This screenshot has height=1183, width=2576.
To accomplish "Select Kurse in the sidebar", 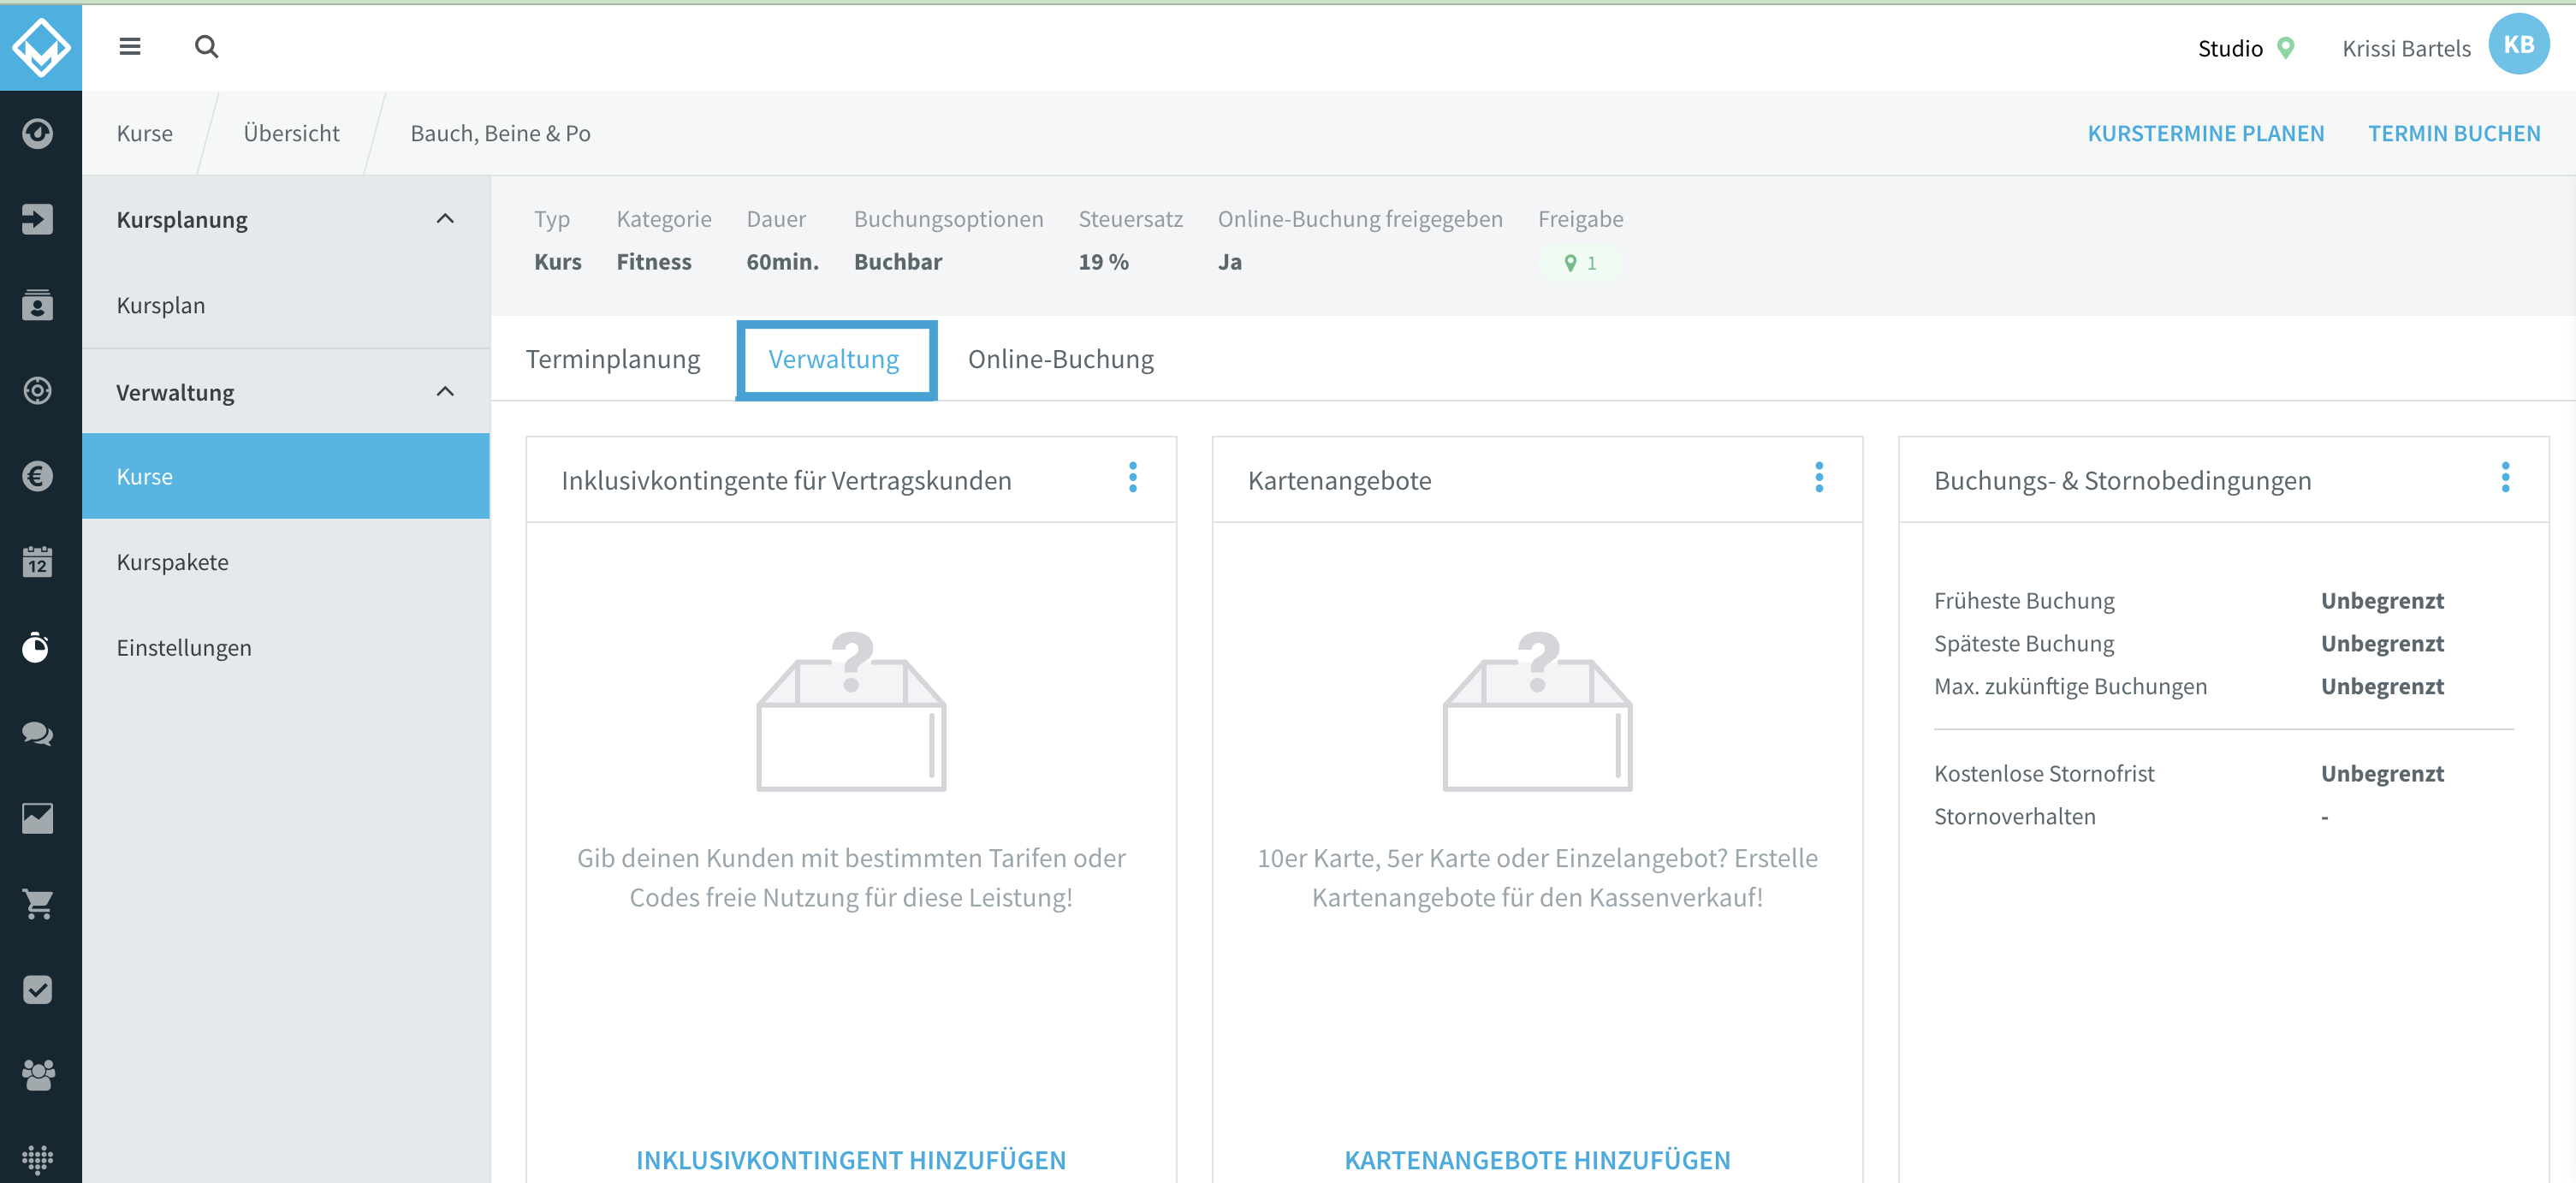I will [x=286, y=476].
